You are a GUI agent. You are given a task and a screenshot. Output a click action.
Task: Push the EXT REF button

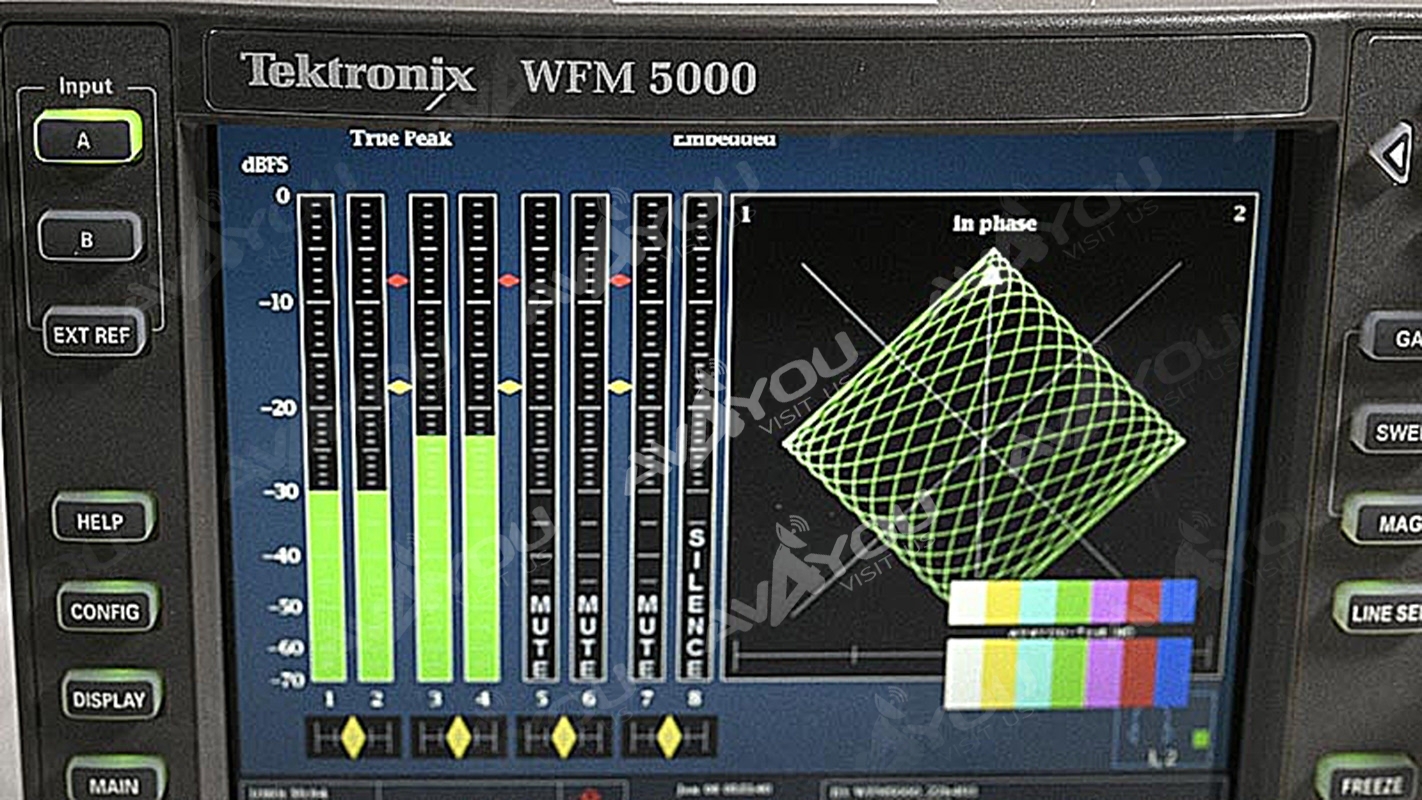pyautogui.click(x=94, y=333)
